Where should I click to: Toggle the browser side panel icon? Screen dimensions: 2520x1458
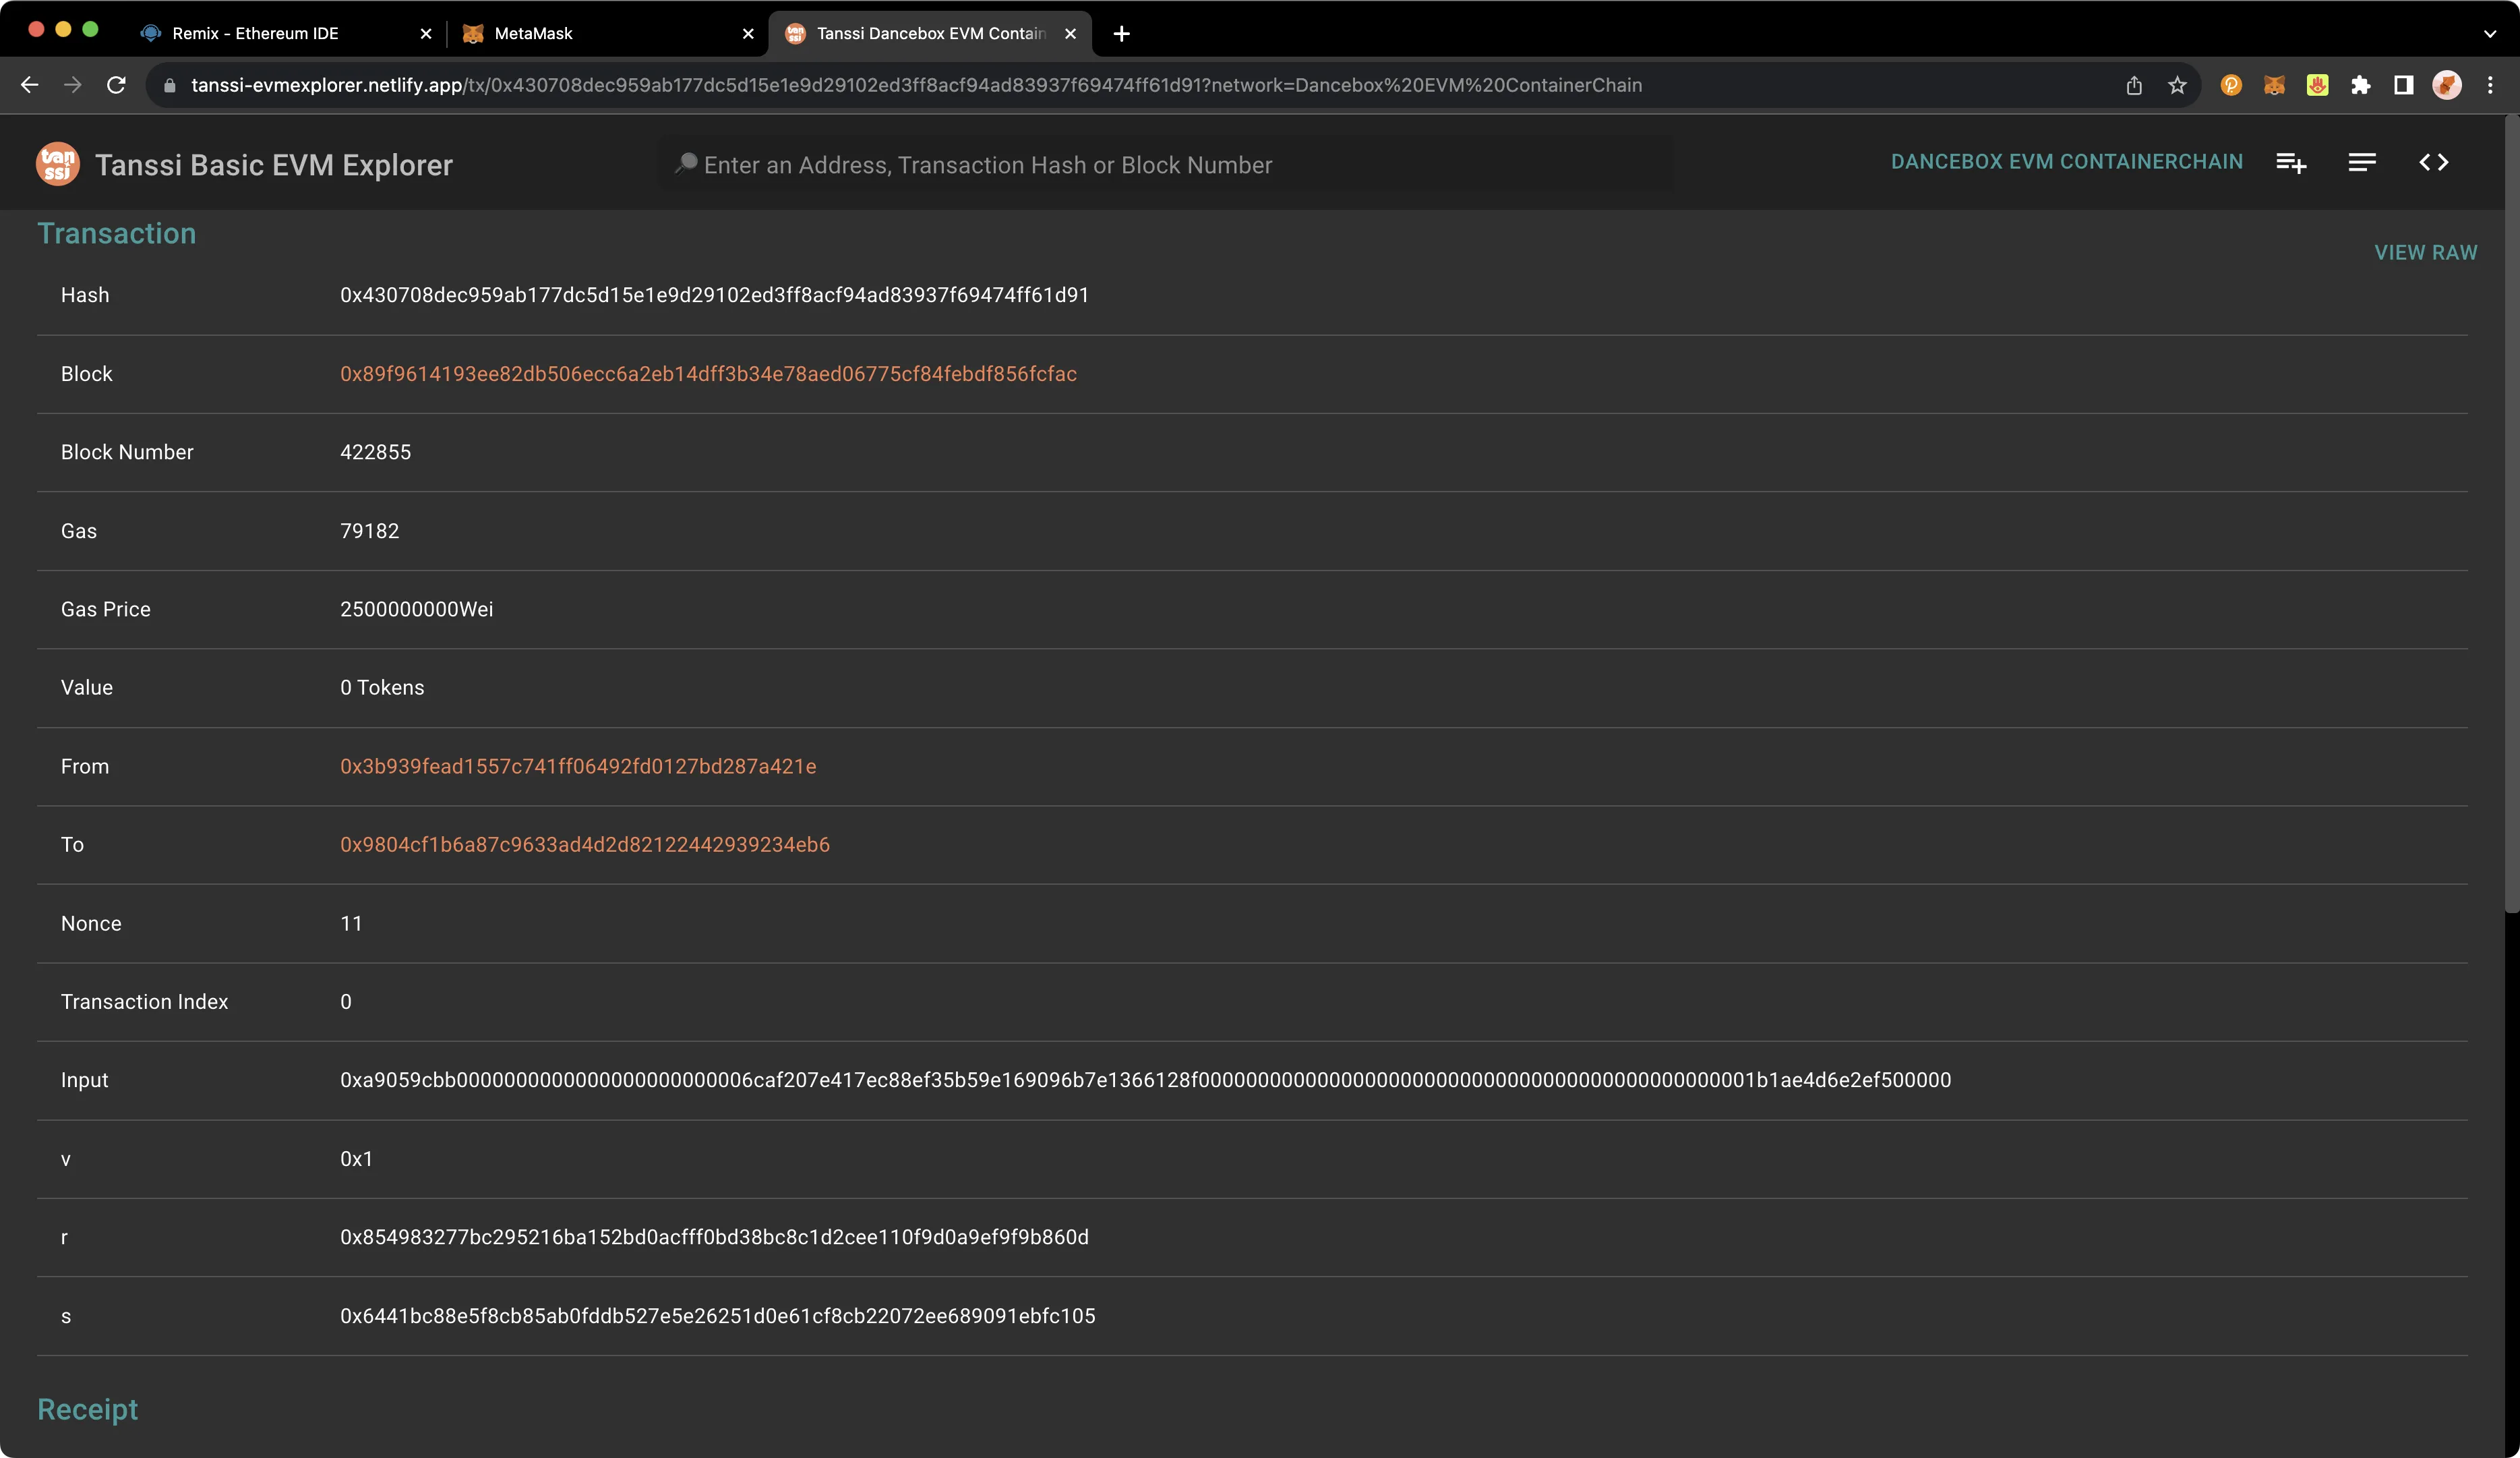(x=2404, y=85)
